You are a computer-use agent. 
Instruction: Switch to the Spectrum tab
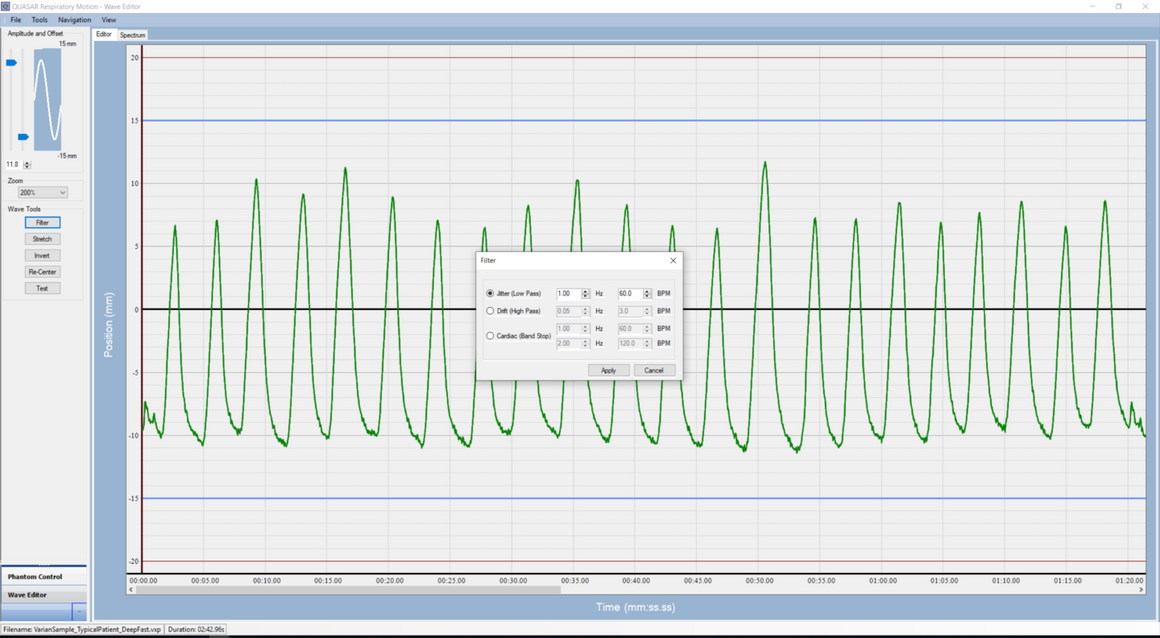[x=132, y=35]
